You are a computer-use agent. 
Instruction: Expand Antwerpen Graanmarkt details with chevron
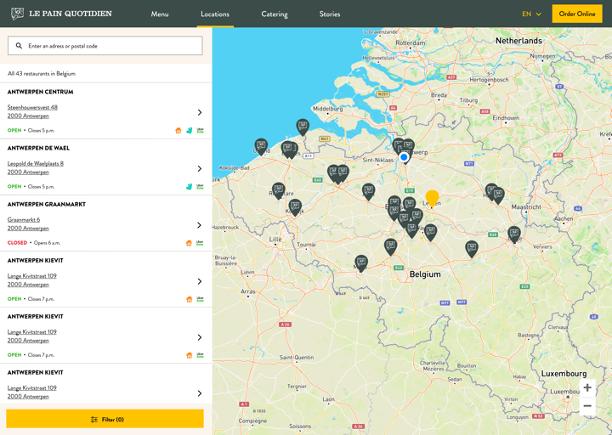[x=199, y=225]
